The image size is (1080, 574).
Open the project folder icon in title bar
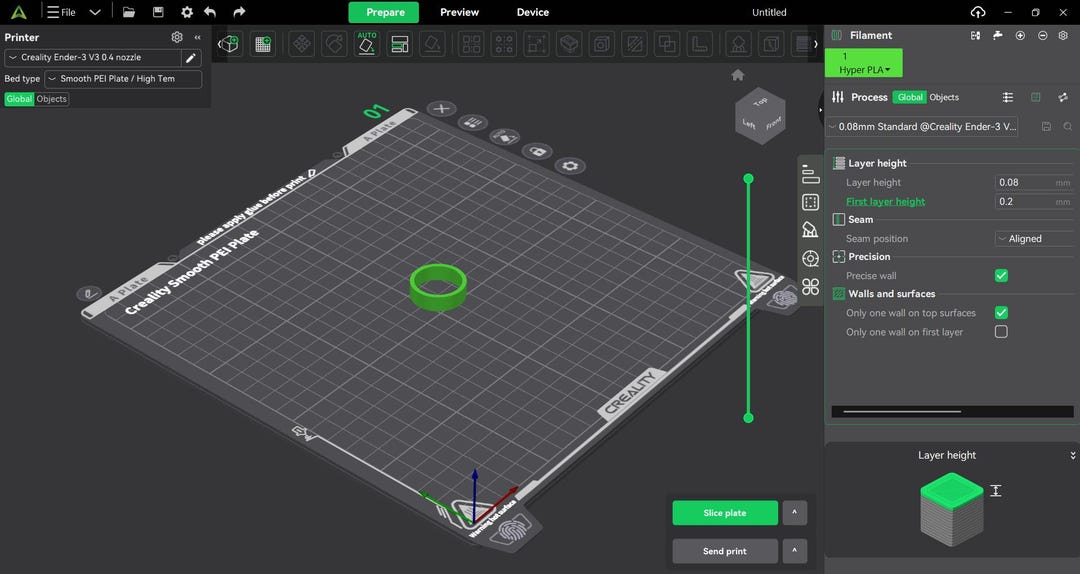[129, 12]
